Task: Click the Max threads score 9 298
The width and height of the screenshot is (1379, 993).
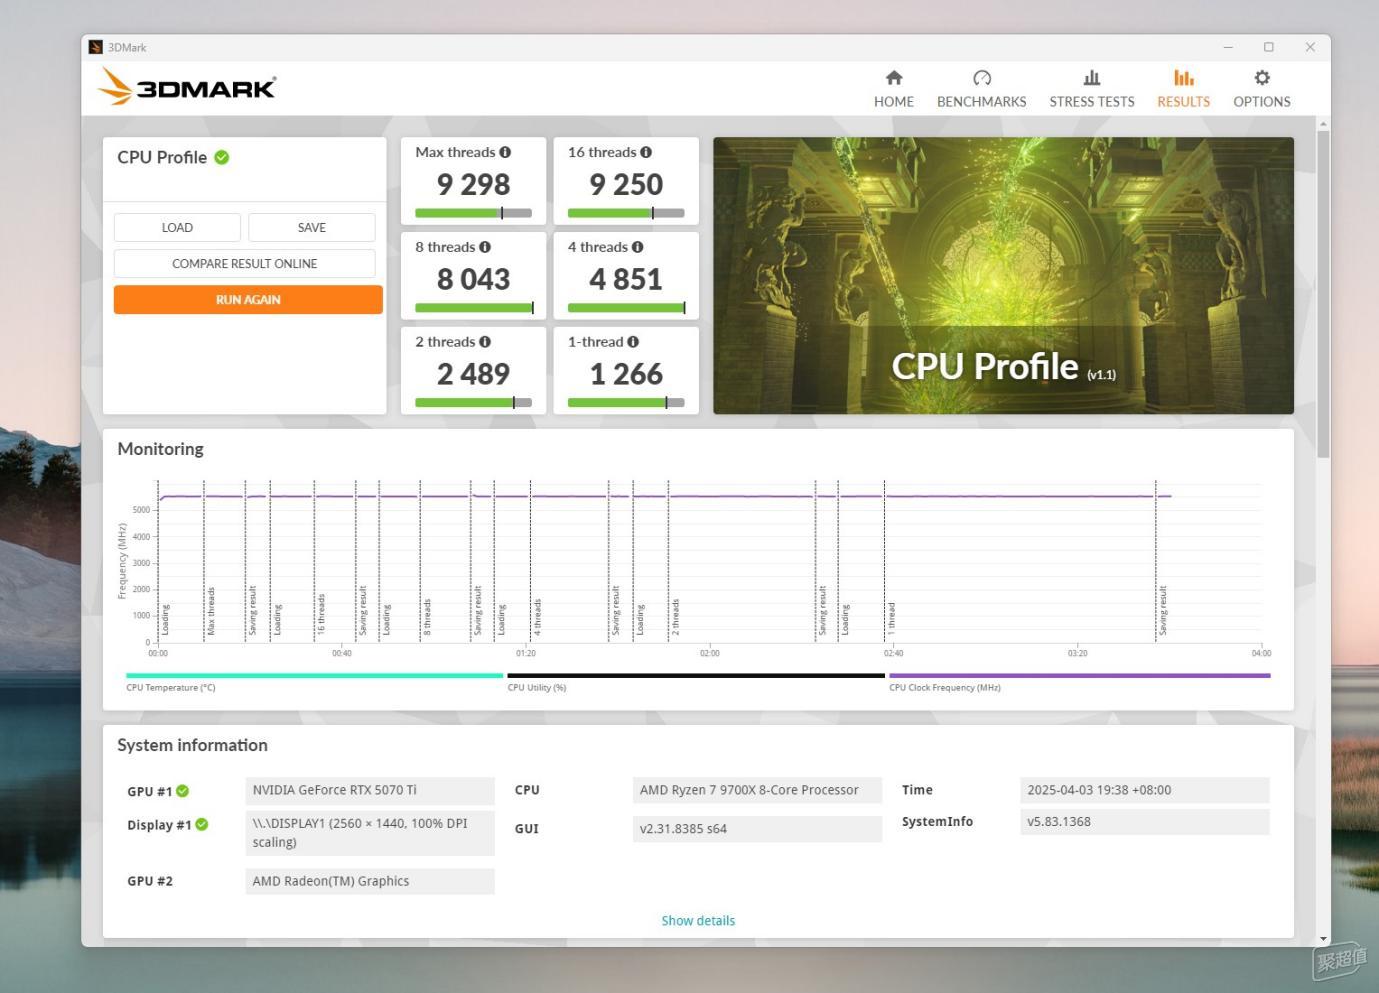Action: [x=473, y=184]
